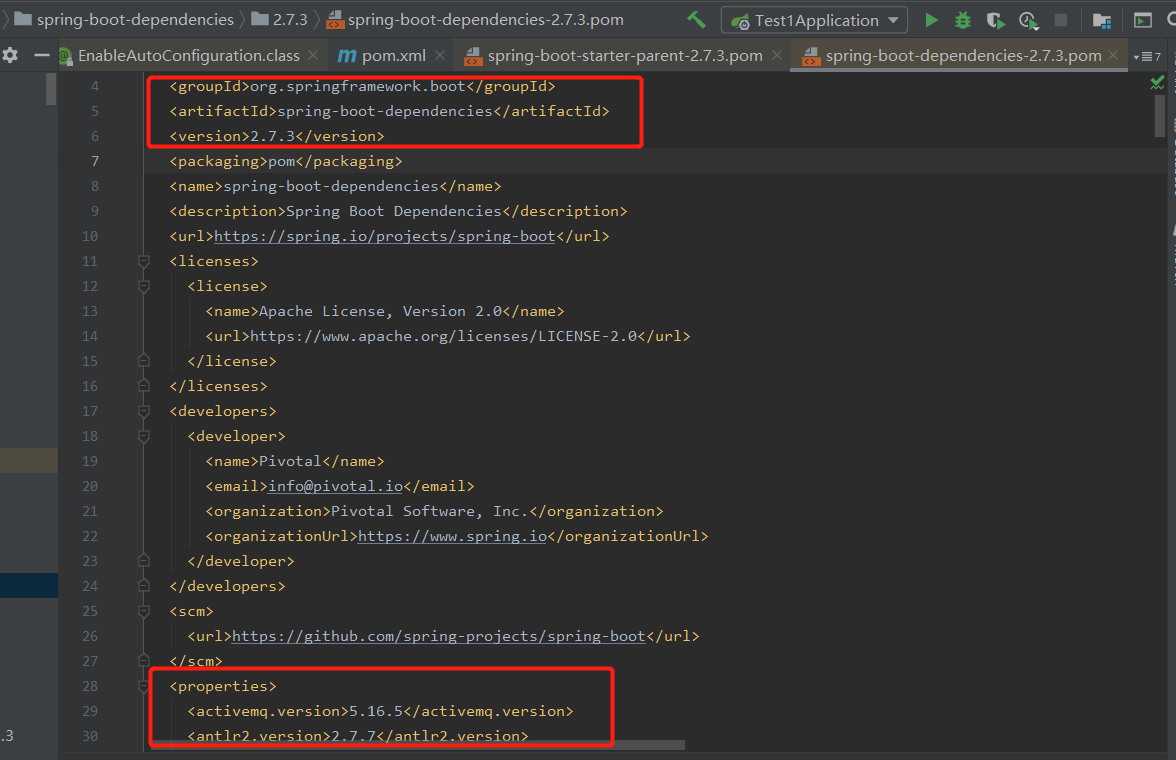This screenshot has height=760, width=1176.
Task: Collapse the licenses tag fold marker
Action: click(144, 261)
